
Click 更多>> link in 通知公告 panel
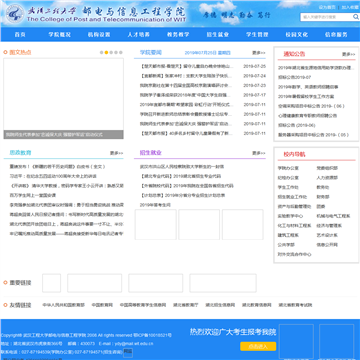(x=349, y=54)
